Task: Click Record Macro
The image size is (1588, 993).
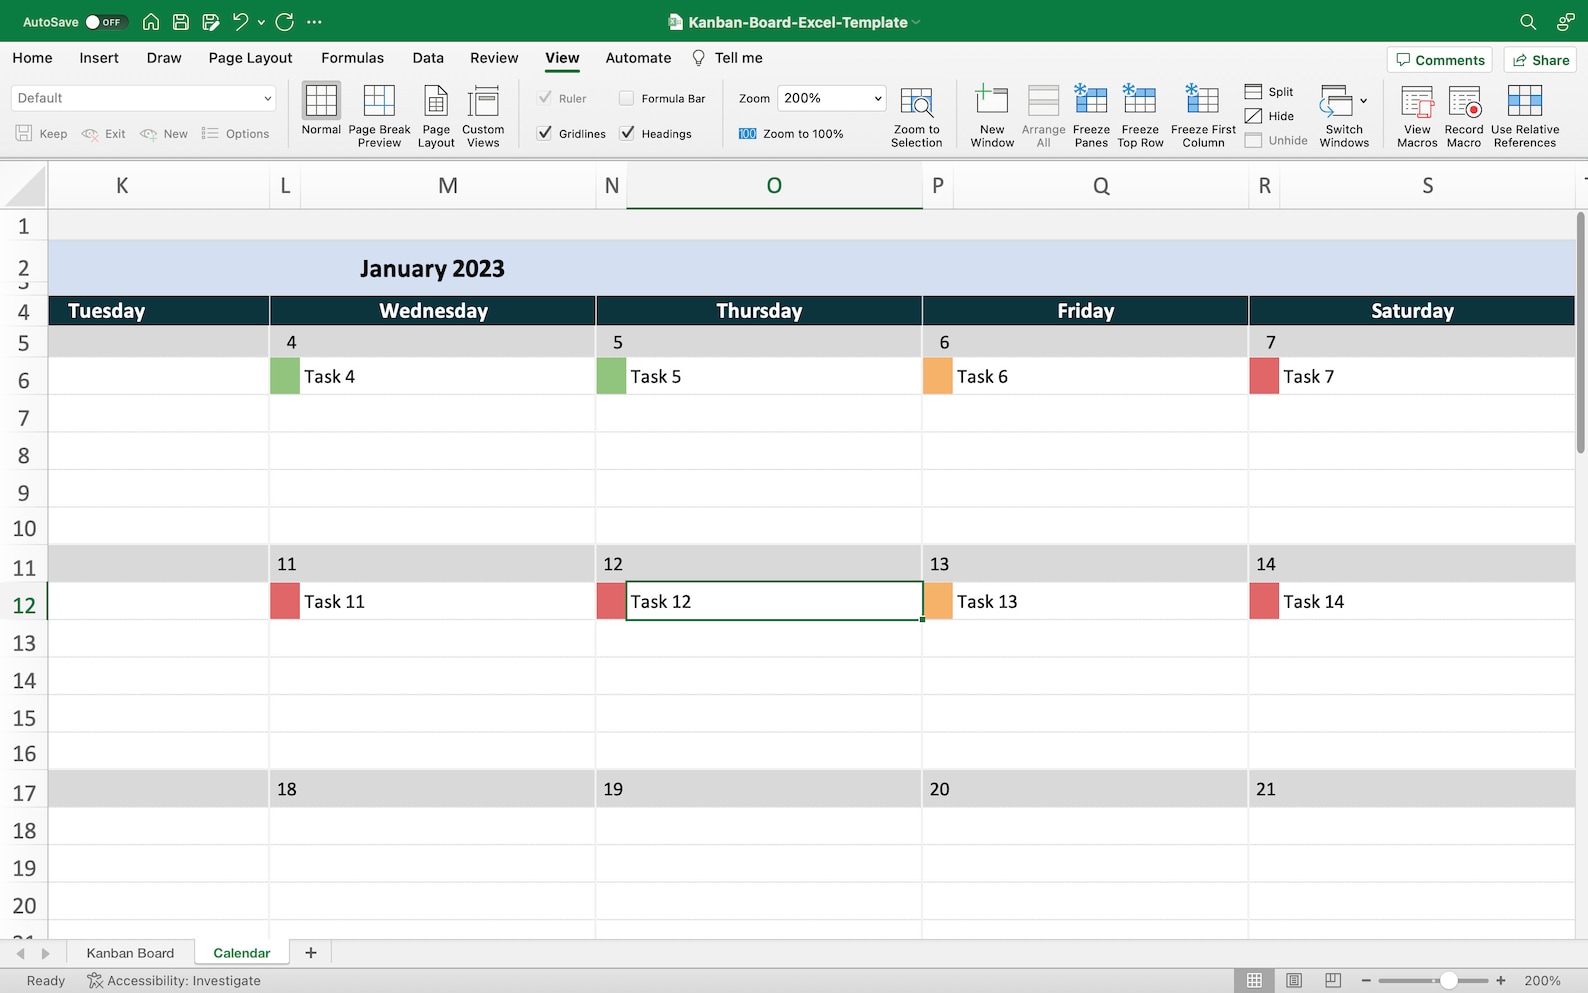Action: pyautogui.click(x=1464, y=116)
